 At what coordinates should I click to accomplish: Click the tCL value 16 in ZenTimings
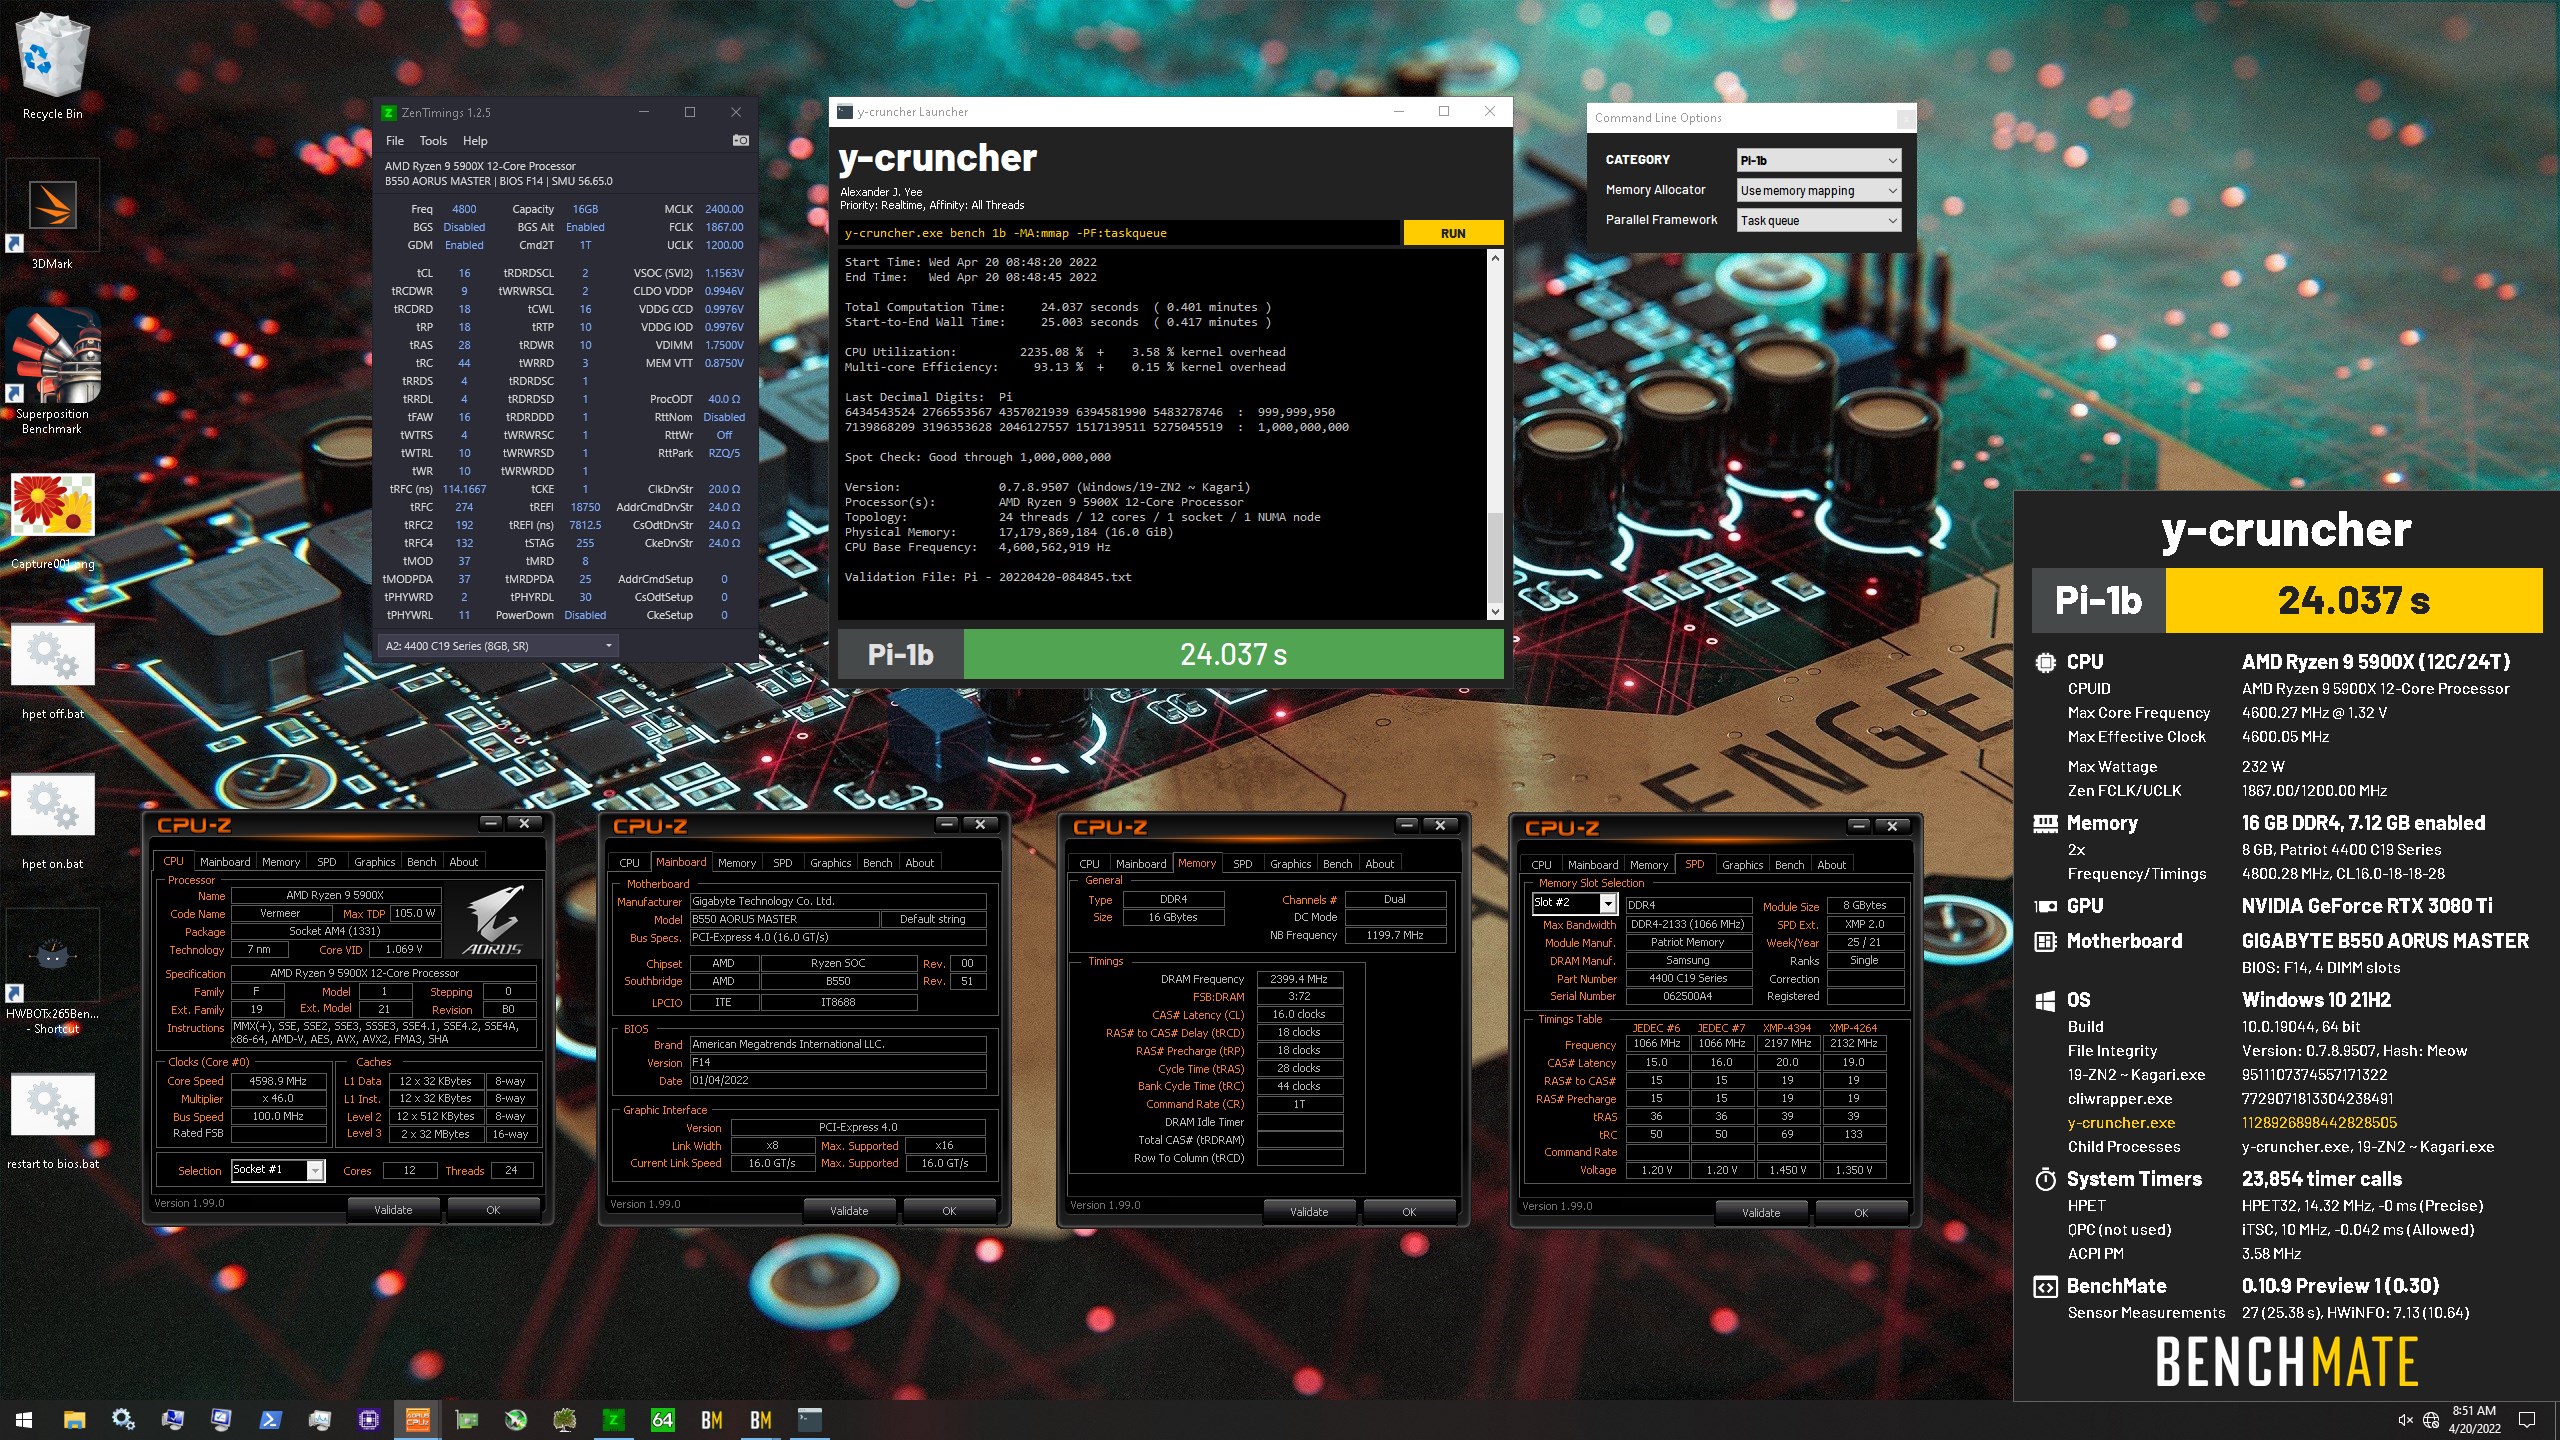coord(464,273)
